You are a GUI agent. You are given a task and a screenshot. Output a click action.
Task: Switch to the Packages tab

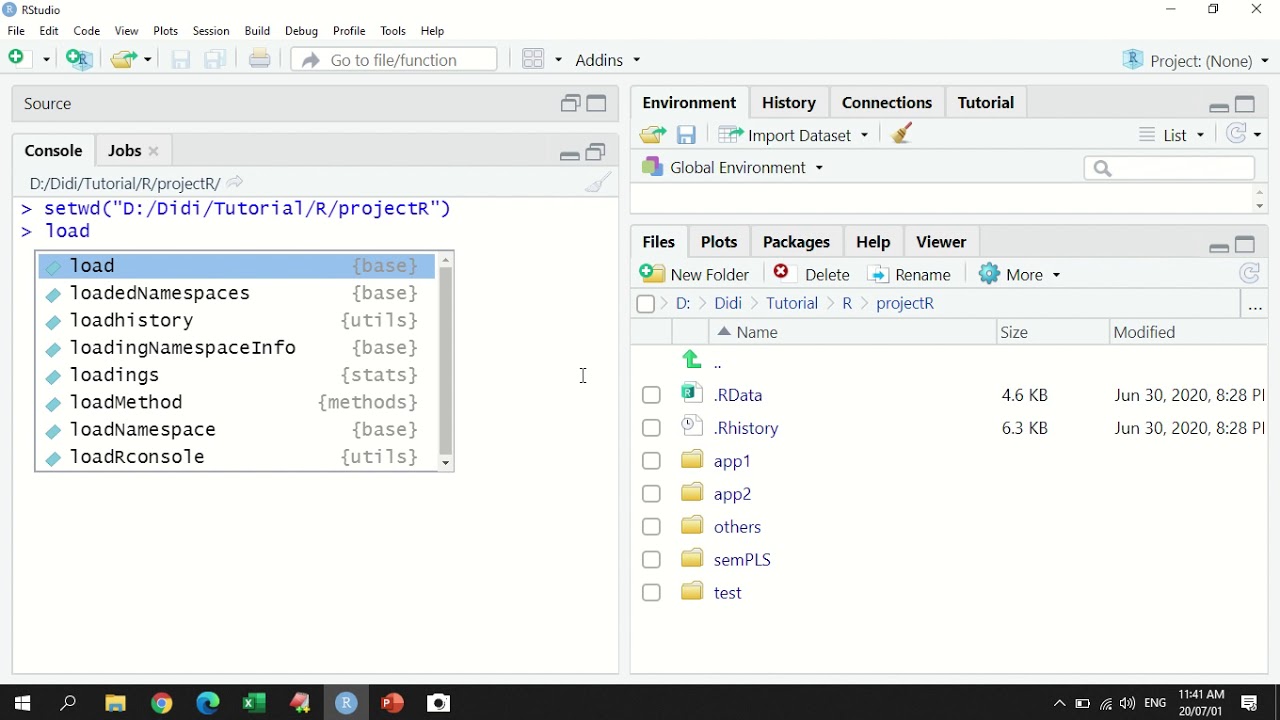pyautogui.click(x=796, y=242)
